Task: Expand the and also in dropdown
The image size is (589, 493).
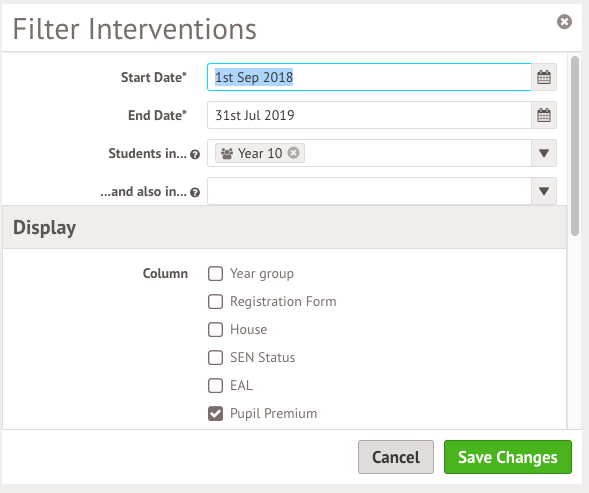Action: 544,191
